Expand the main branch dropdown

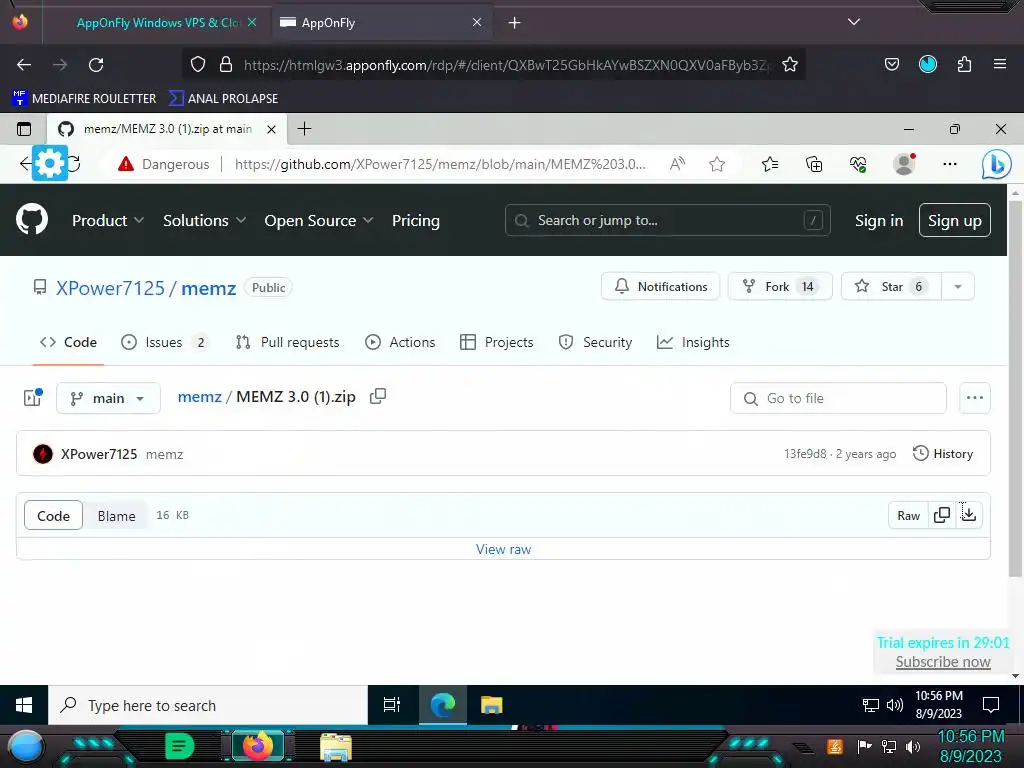(108, 398)
